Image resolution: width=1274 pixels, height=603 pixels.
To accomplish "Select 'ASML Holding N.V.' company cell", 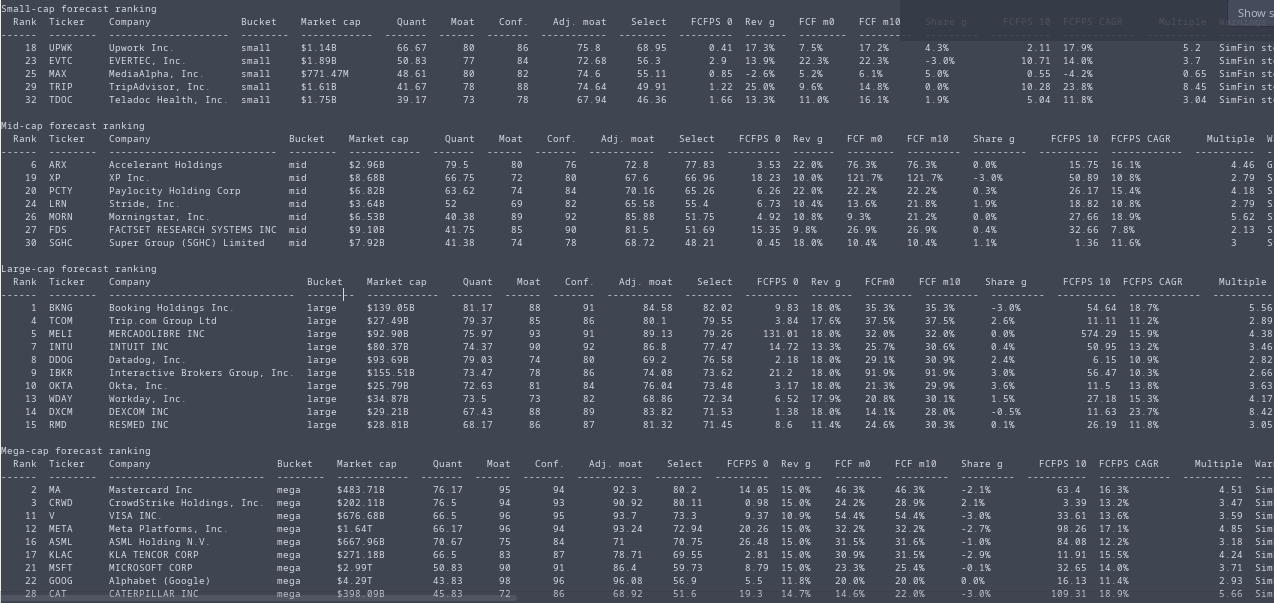I will click(x=159, y=542).
